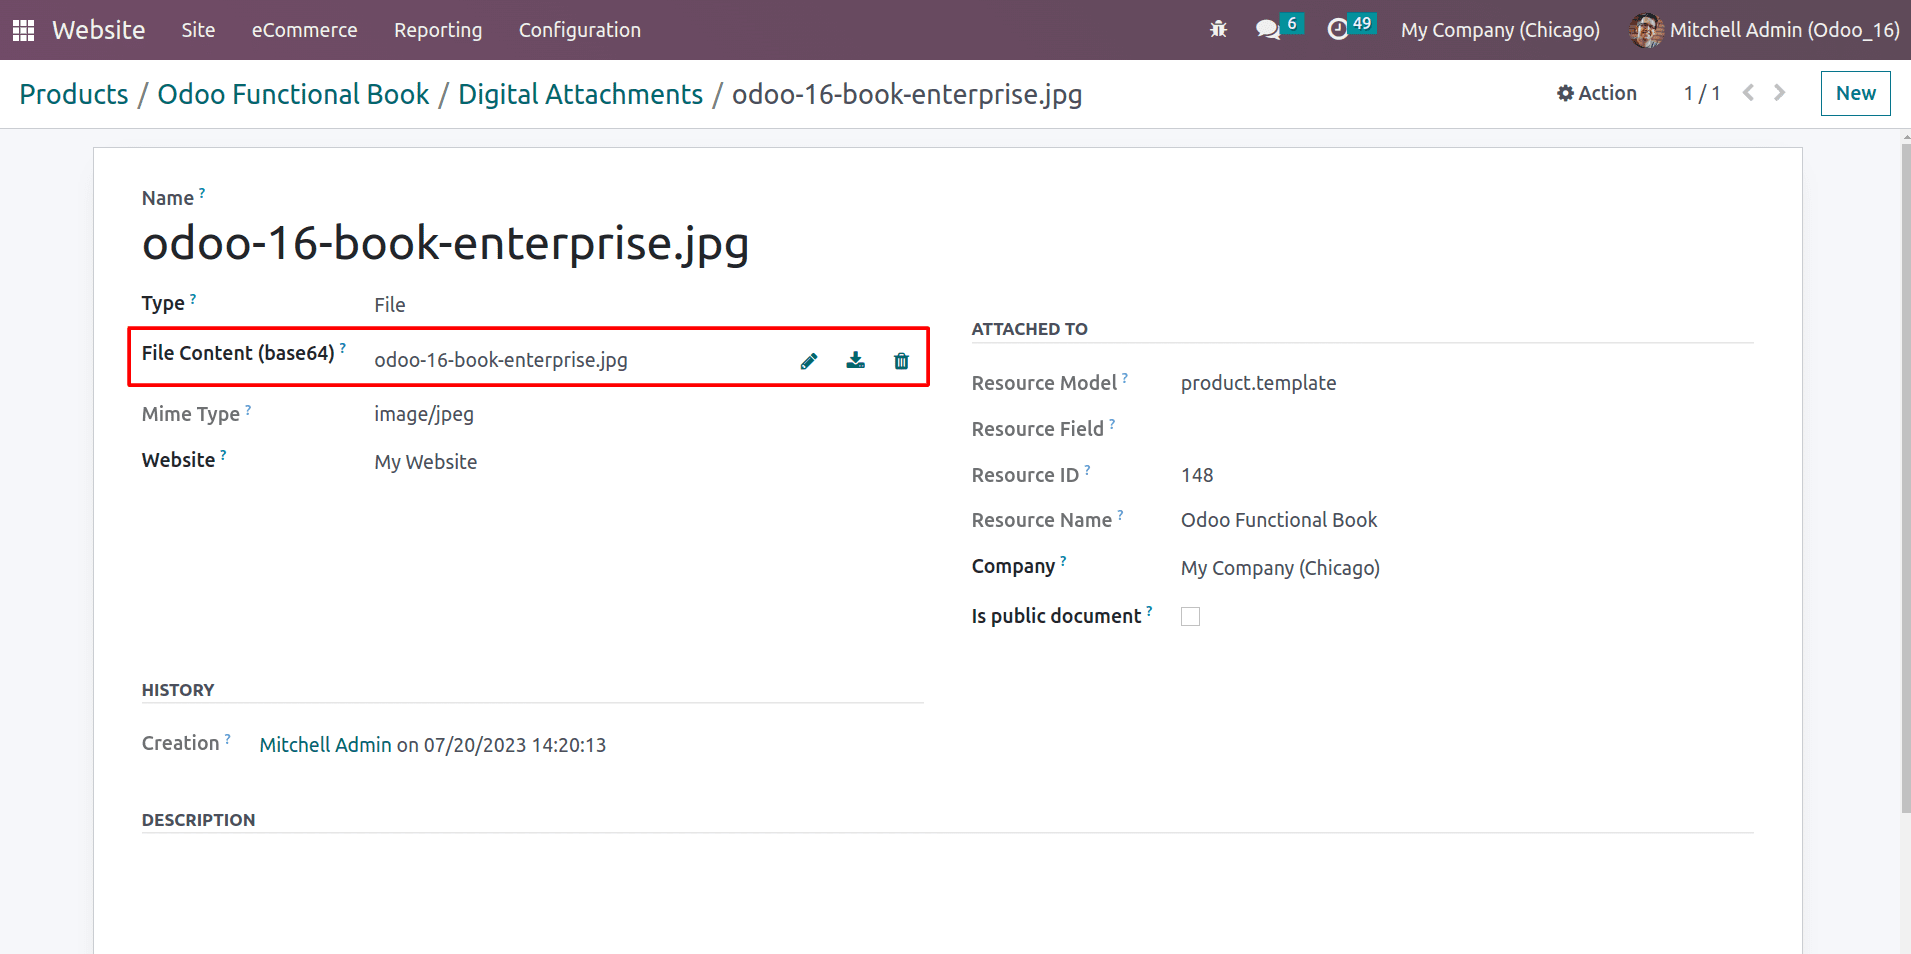Go to Digital Attachments breadcrumb
Image resolution: width=1911 pixels, height=954 pixels.
[580, 94]
